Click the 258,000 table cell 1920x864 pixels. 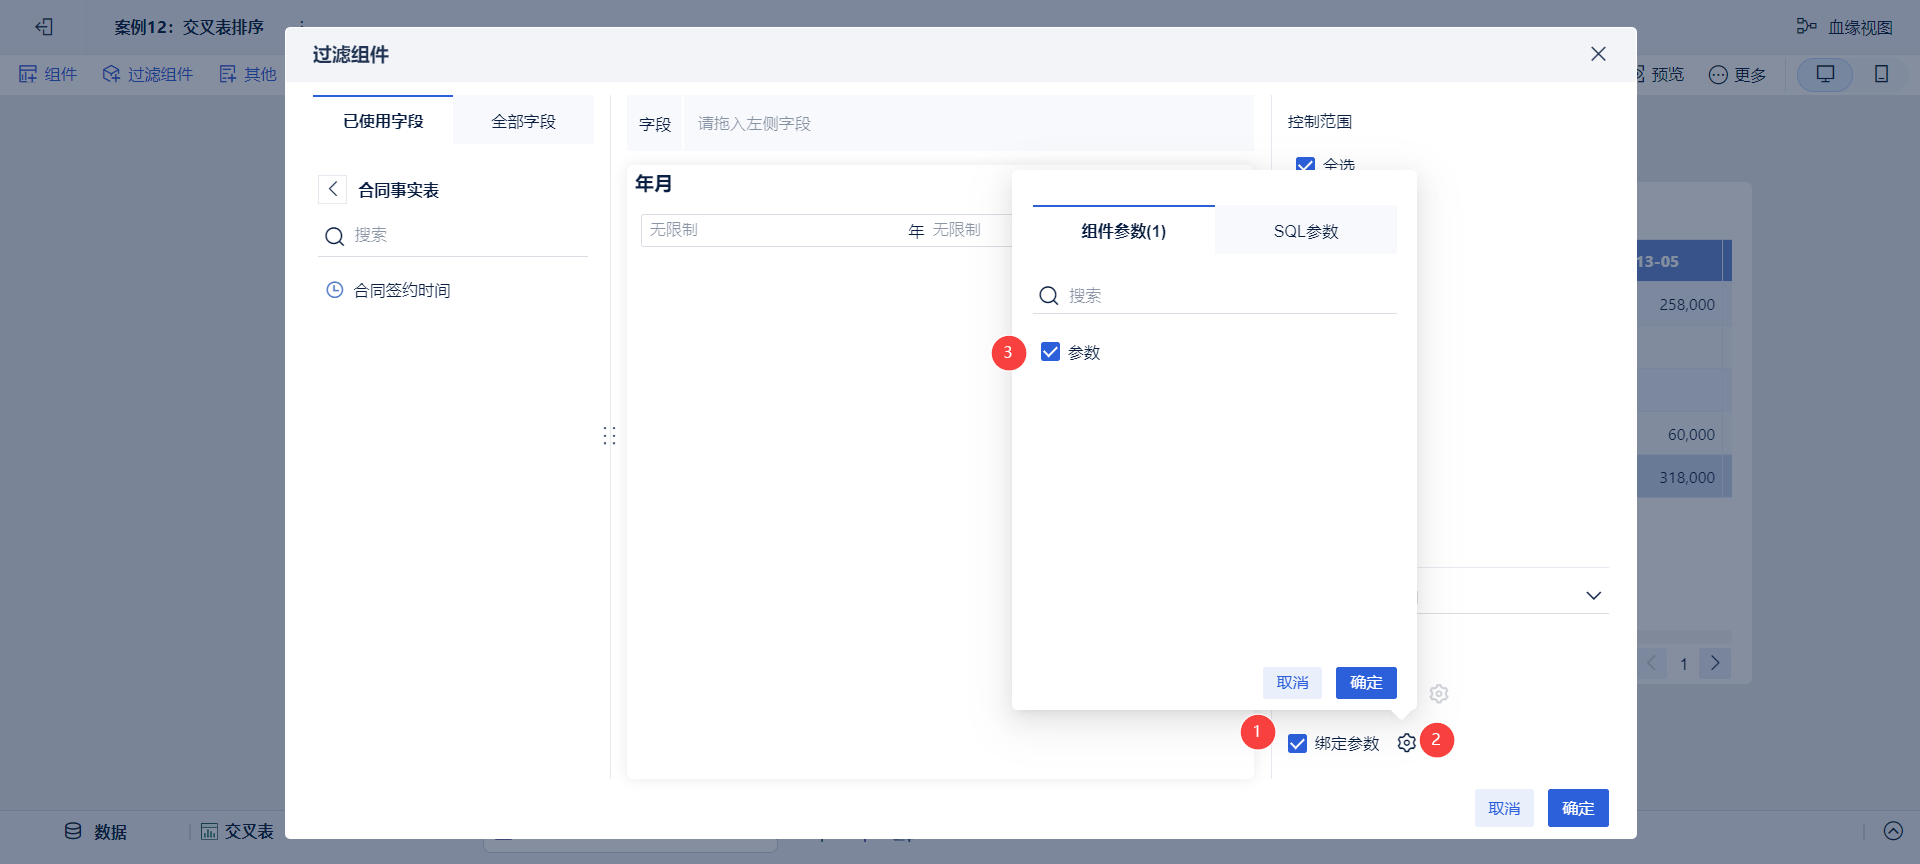point(1686,304)
